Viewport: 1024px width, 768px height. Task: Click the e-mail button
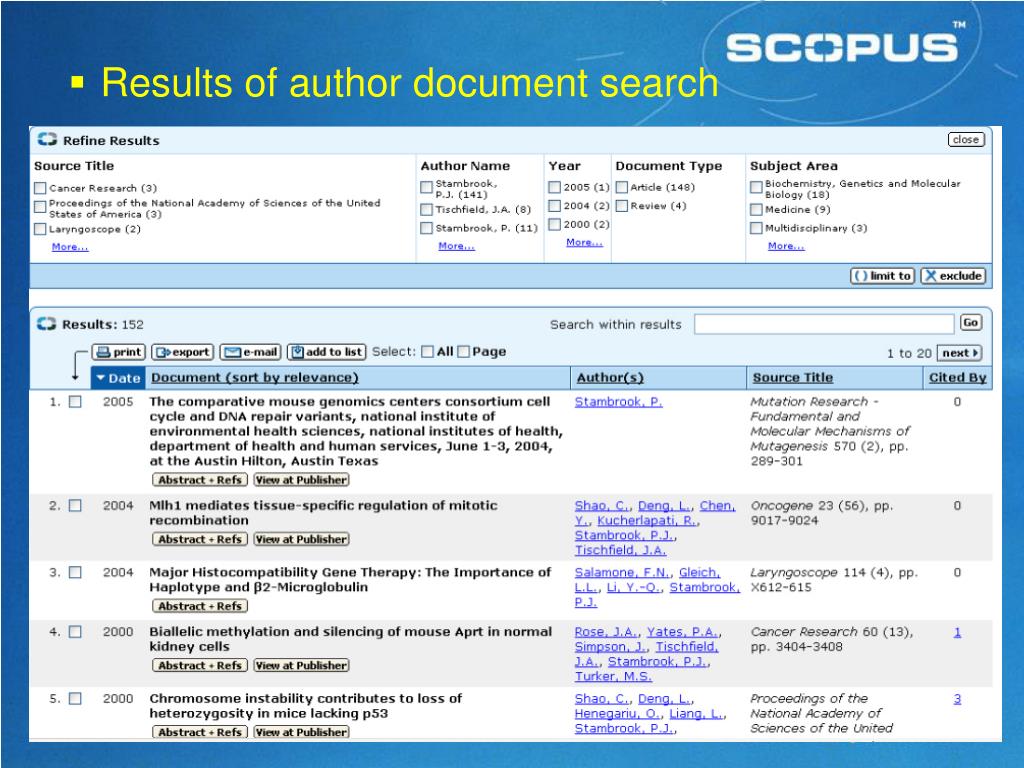tap(251, 352)
